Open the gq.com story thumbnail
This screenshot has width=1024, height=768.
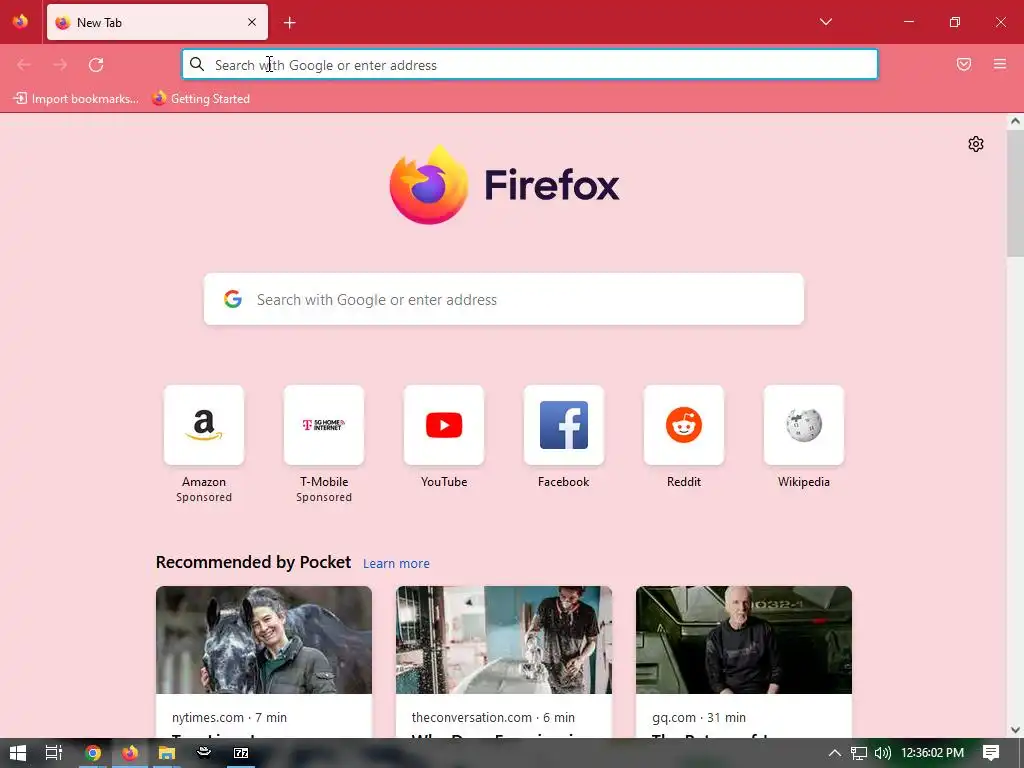pyautogui.click(x=744, y=640)
